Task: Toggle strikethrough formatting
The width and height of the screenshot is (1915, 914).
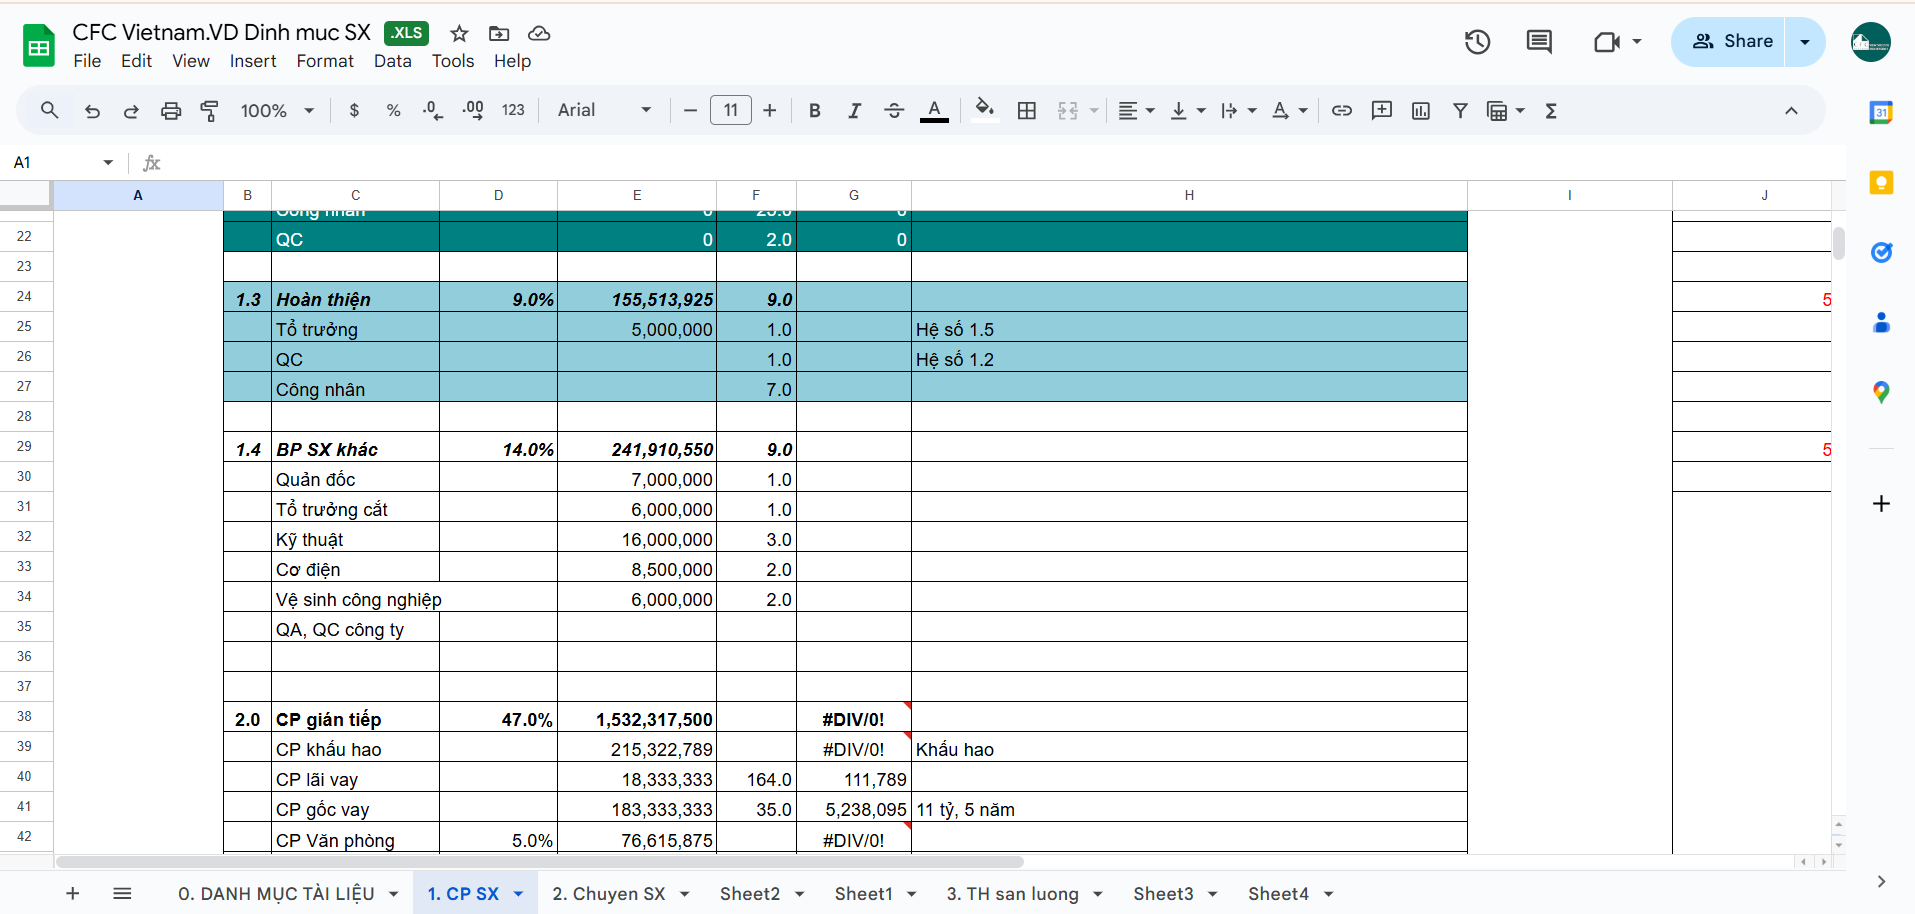Action: click(x=894, y=110)
